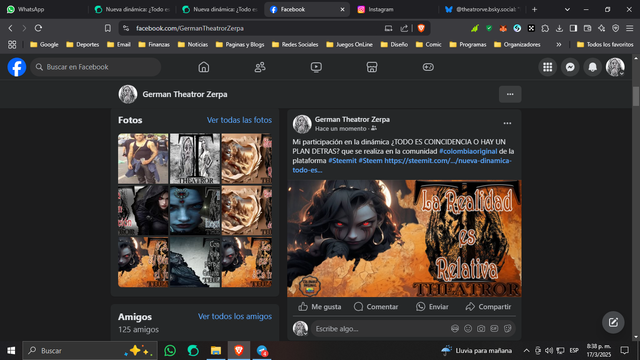This screenshot has height=360, width=640.
Task: Open the post's three-dots options menu
Action: pyautogui.click(x=507, y=123)
